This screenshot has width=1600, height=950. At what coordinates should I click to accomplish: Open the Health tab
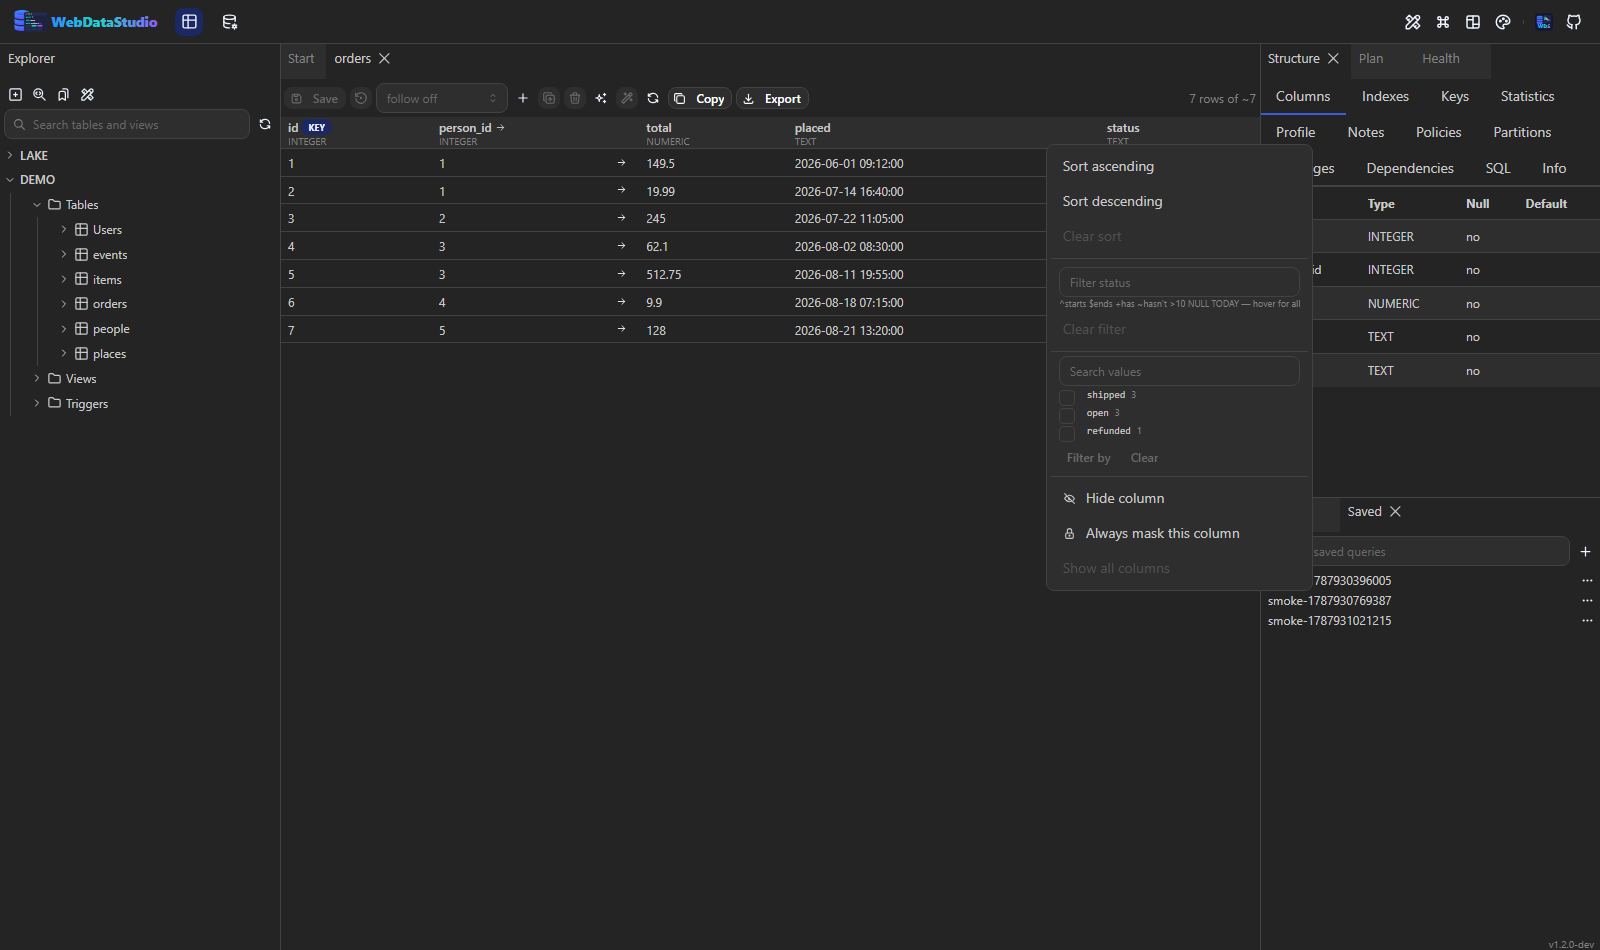[x=1441, y=59]
